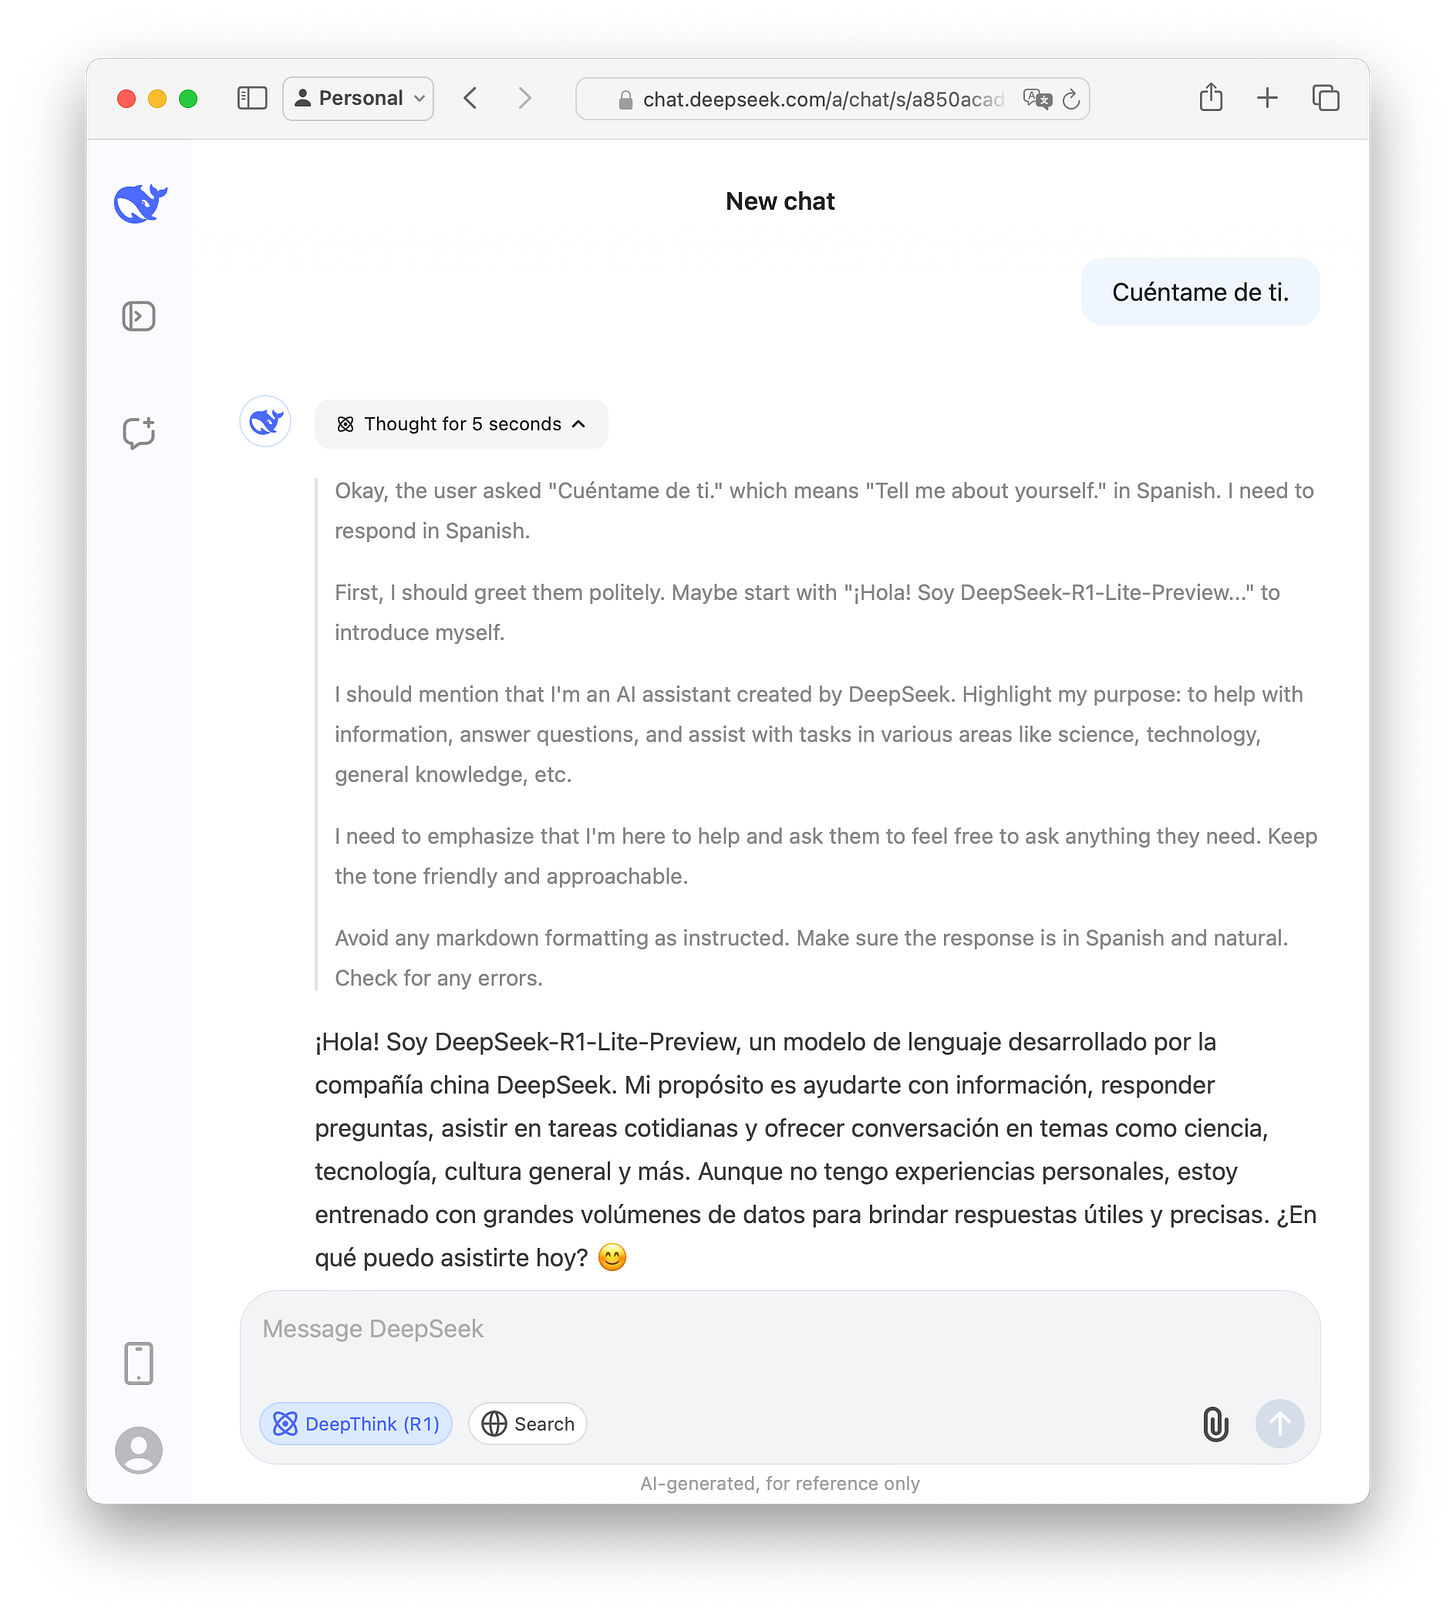Reload the page in Safari

1071,99
